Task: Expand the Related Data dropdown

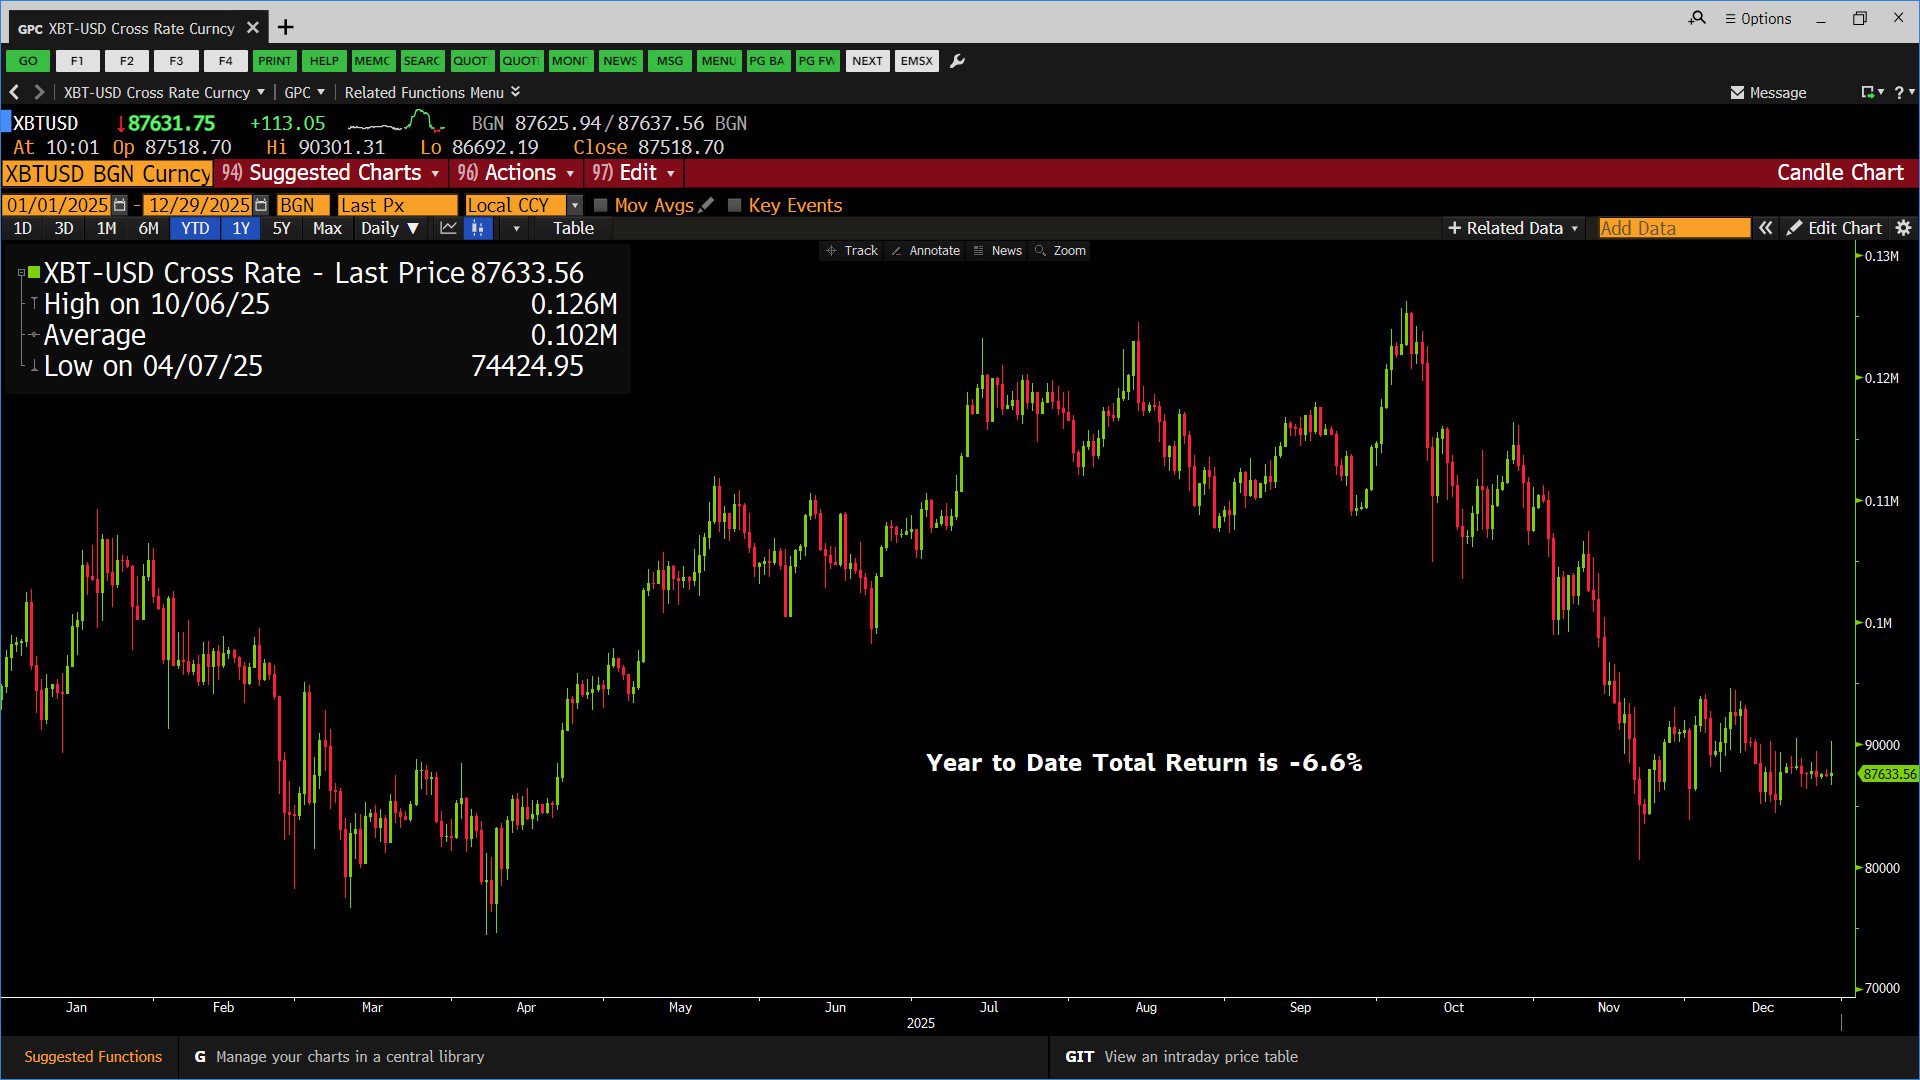Action: tap(1514, 228)
